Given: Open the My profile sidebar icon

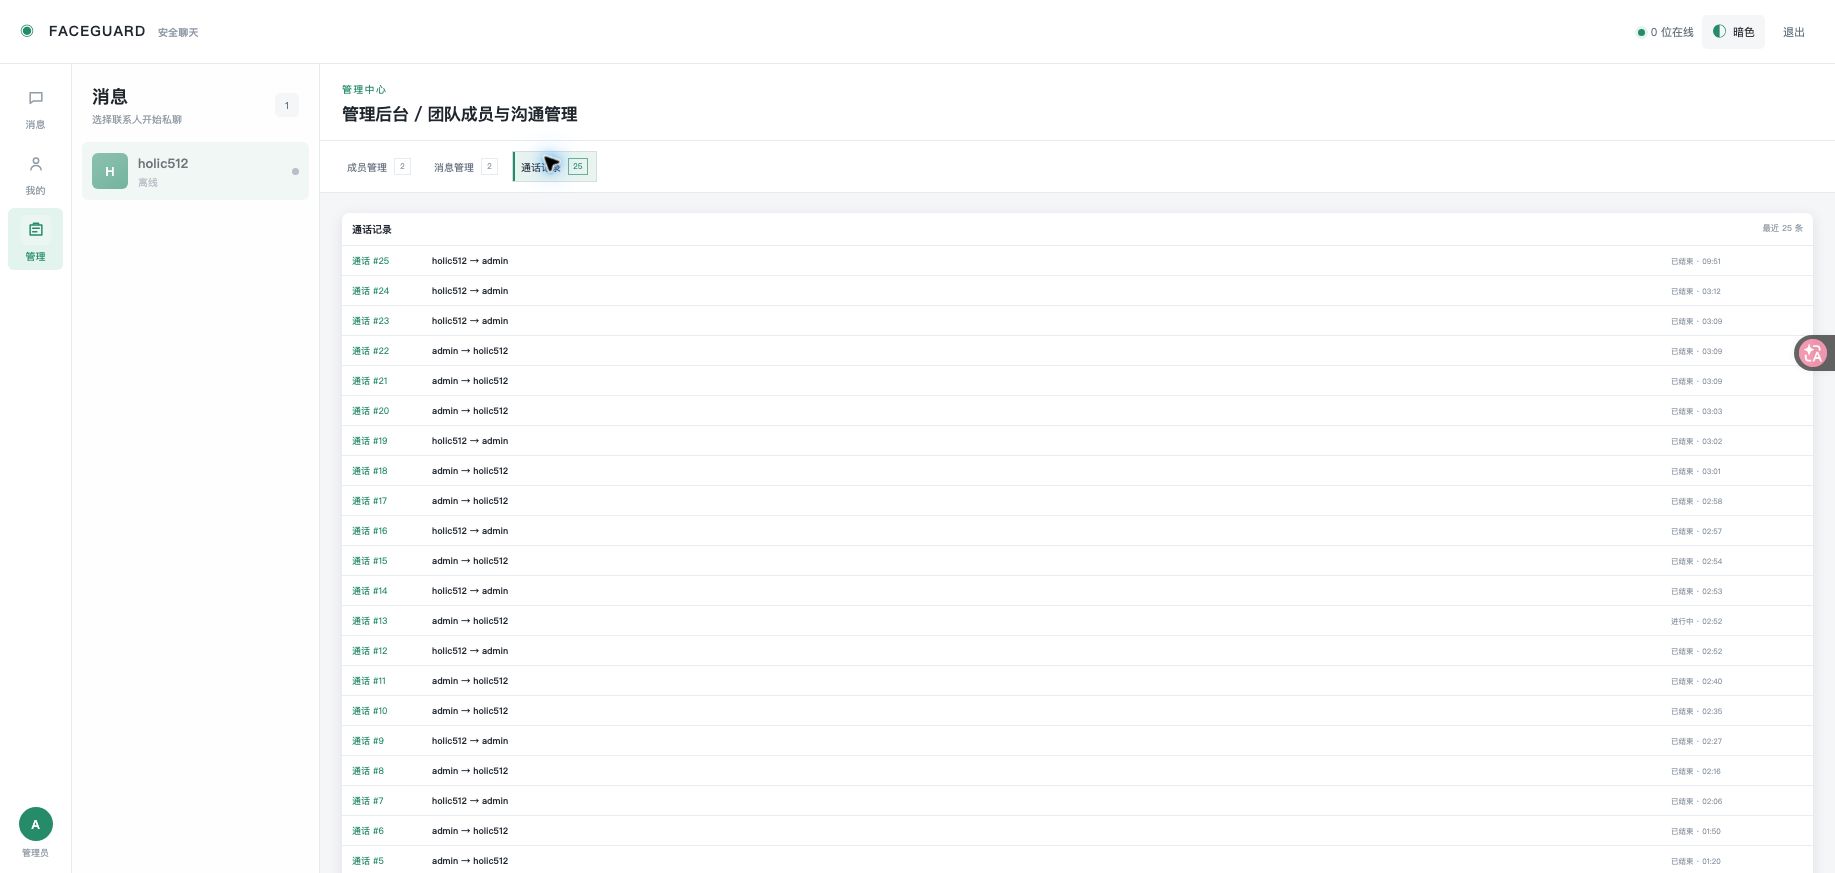Looking at the screenshot, I should tap(35, 175).
